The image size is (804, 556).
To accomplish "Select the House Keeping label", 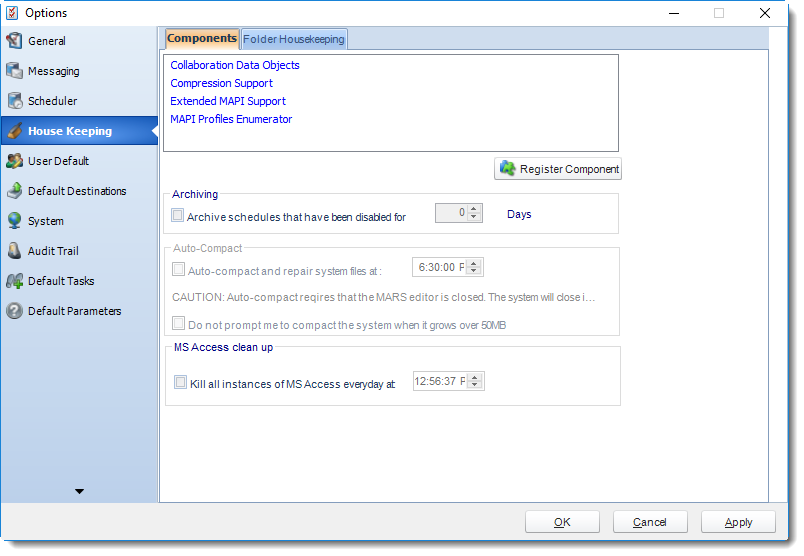I will [x=70, y=131].
